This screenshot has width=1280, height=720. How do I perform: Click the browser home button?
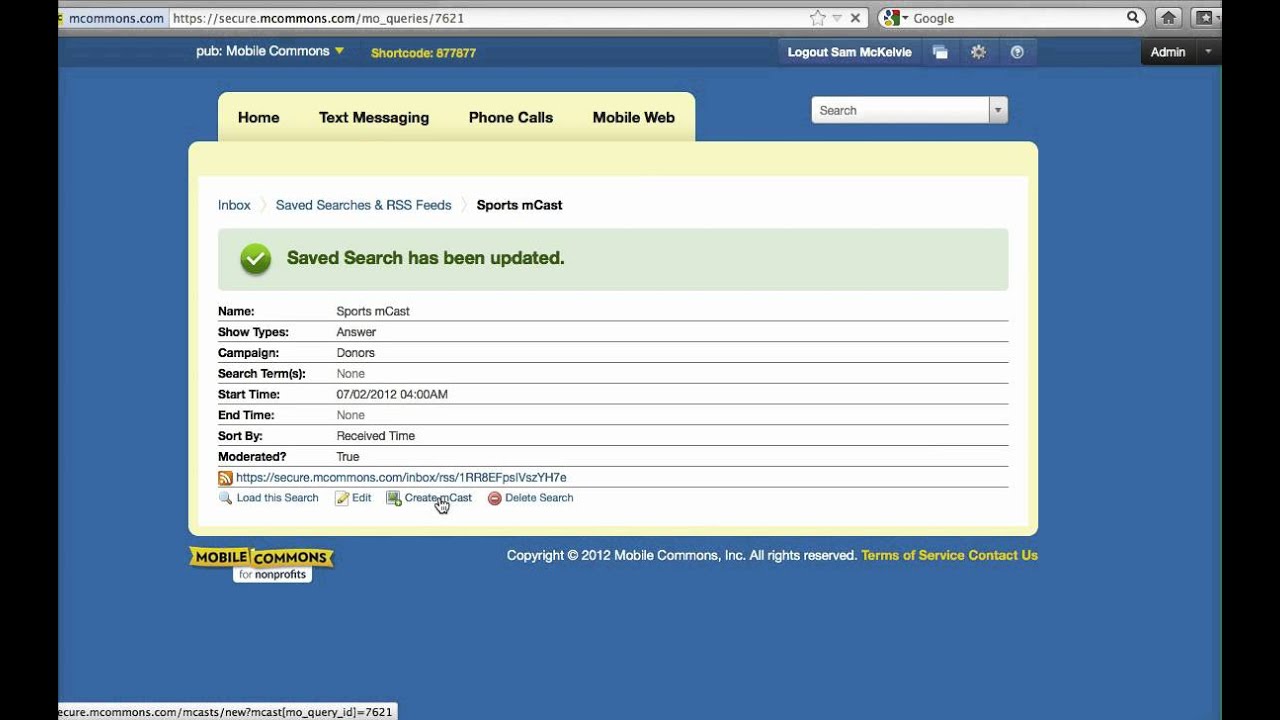tap(1168, 18)
